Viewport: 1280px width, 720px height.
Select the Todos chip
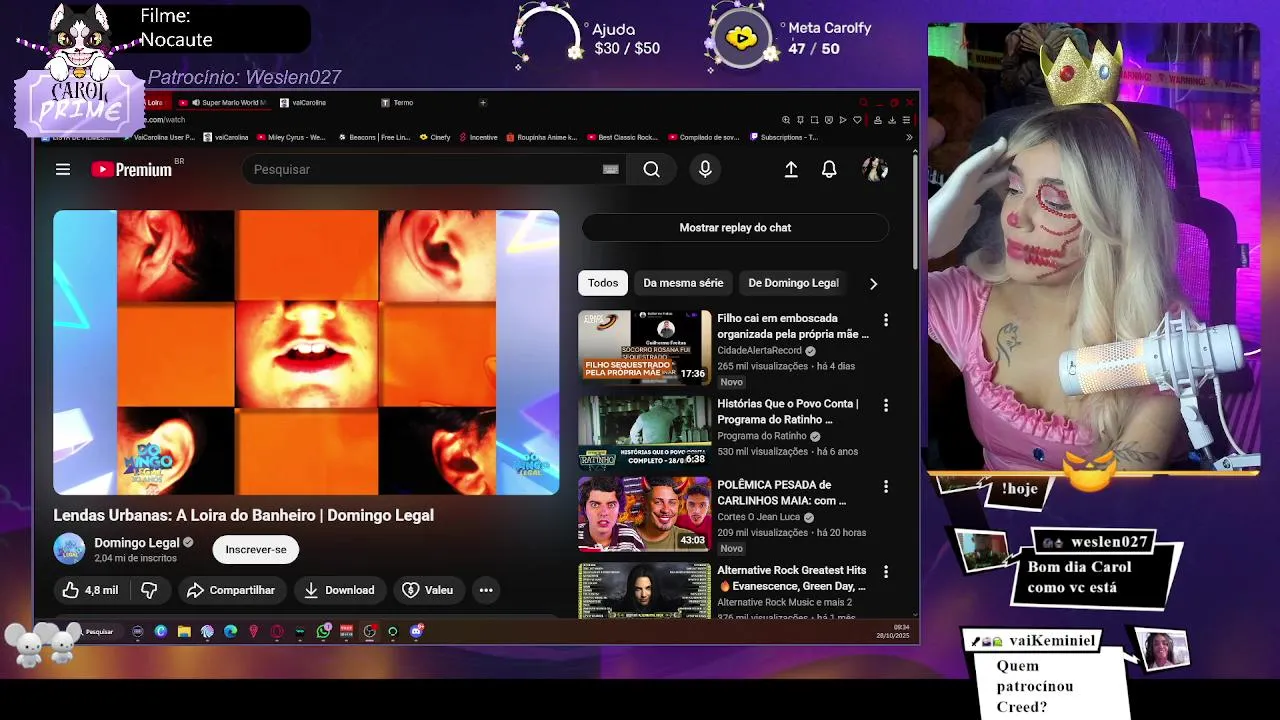(603, 283)
